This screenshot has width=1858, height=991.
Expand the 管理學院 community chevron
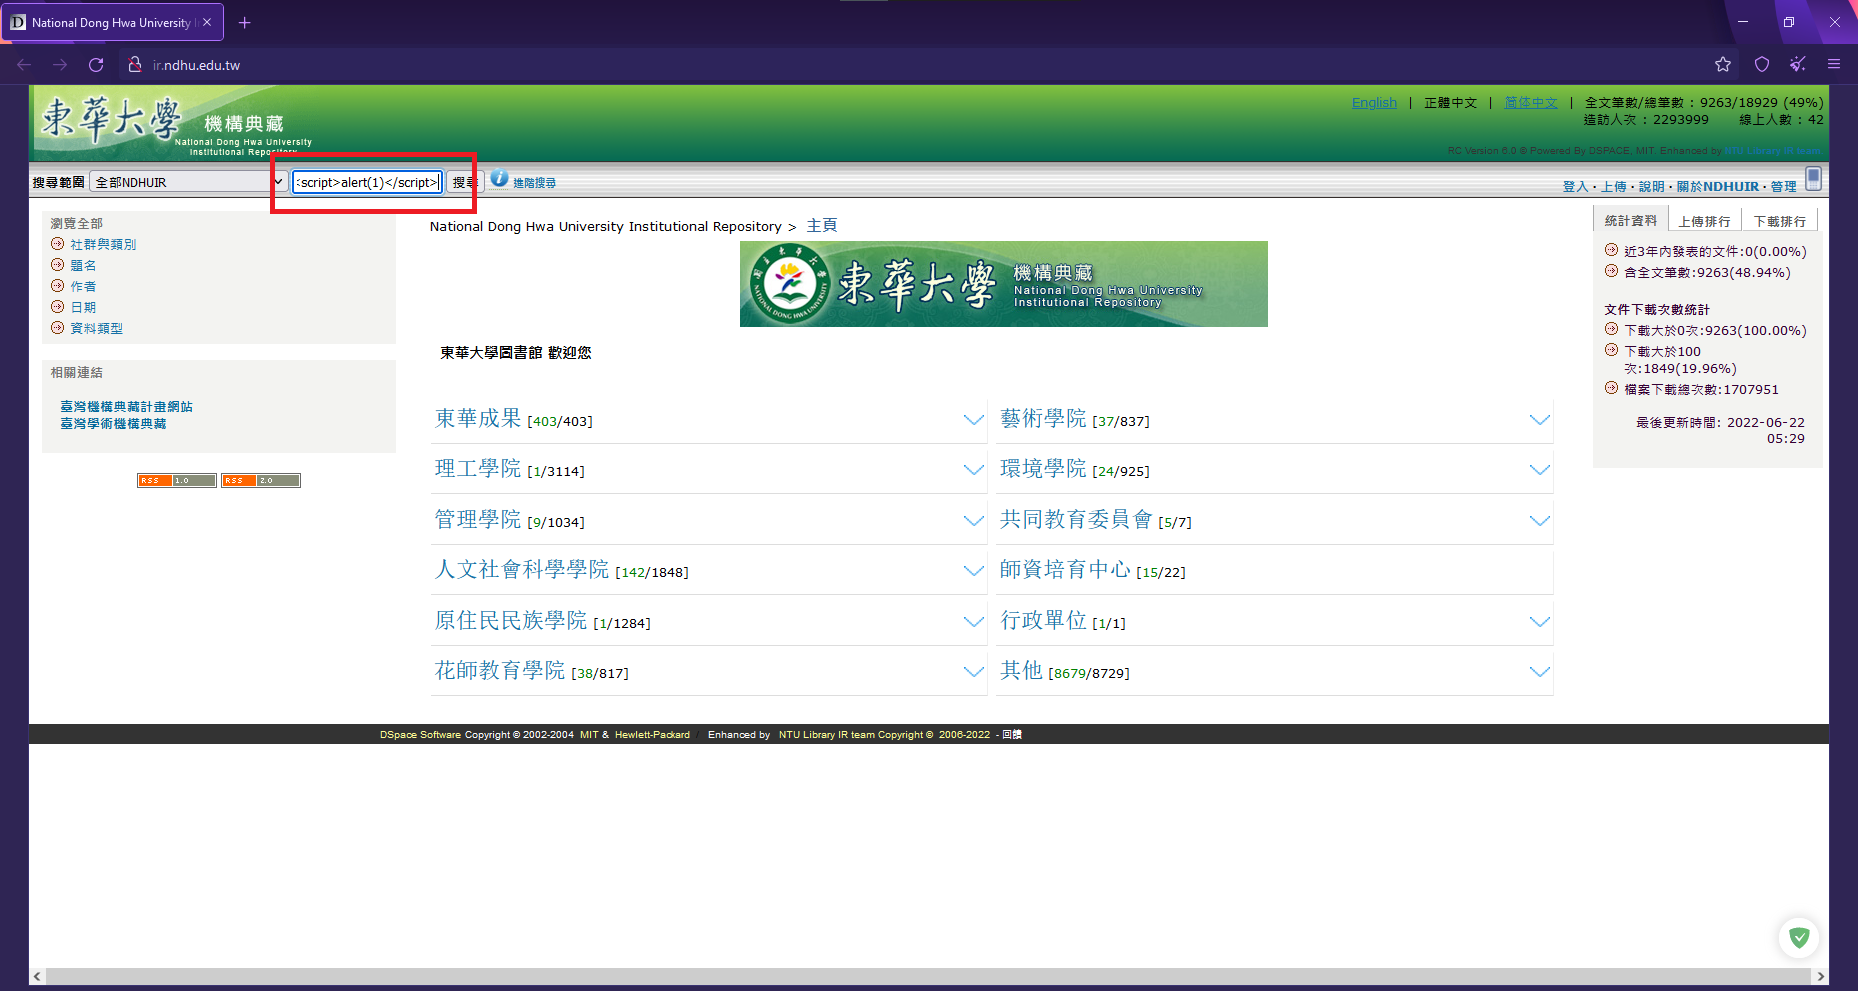click(973, 521)
